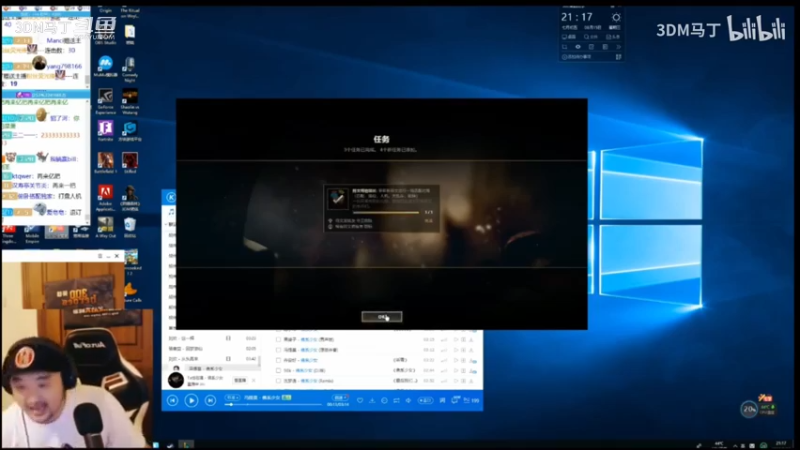Viewport: 800px width, 450px height.
Task: Play the current song in music player
Action: coord(191,401)
